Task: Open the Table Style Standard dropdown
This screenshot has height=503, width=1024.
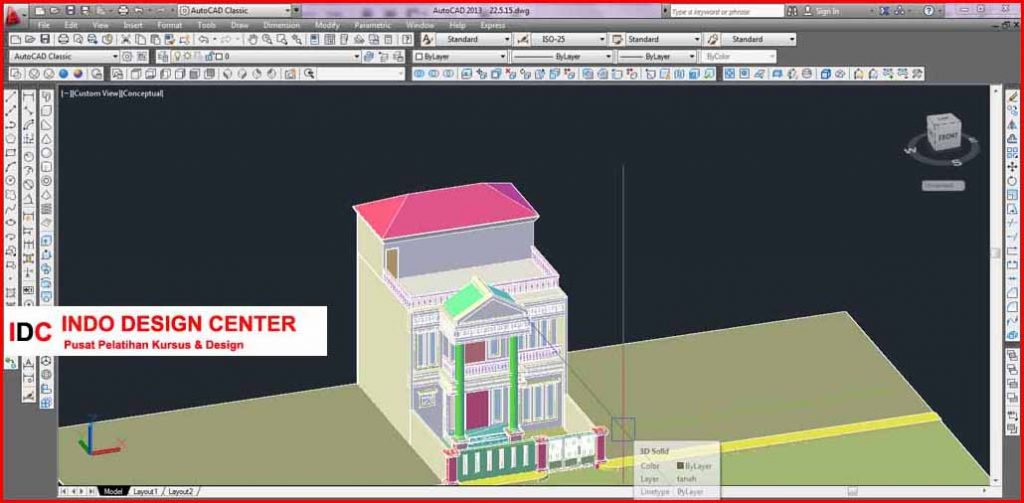Action: (x=664, y=40)
